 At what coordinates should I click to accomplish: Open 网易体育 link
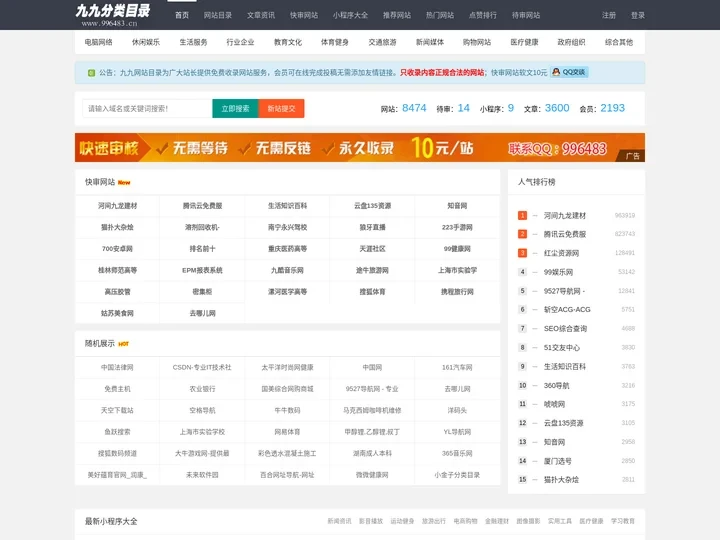pos(287,432)
